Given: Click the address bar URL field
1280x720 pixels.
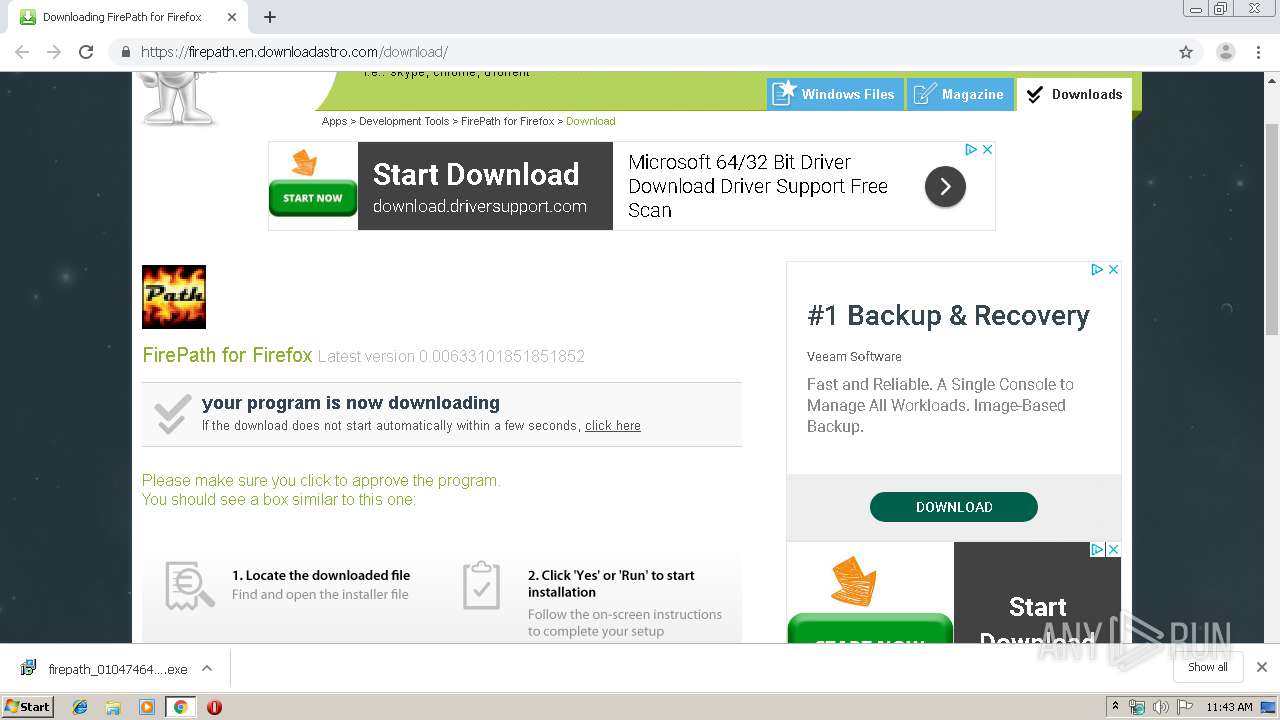Looking at the screenshot, I should click(640, 52).
